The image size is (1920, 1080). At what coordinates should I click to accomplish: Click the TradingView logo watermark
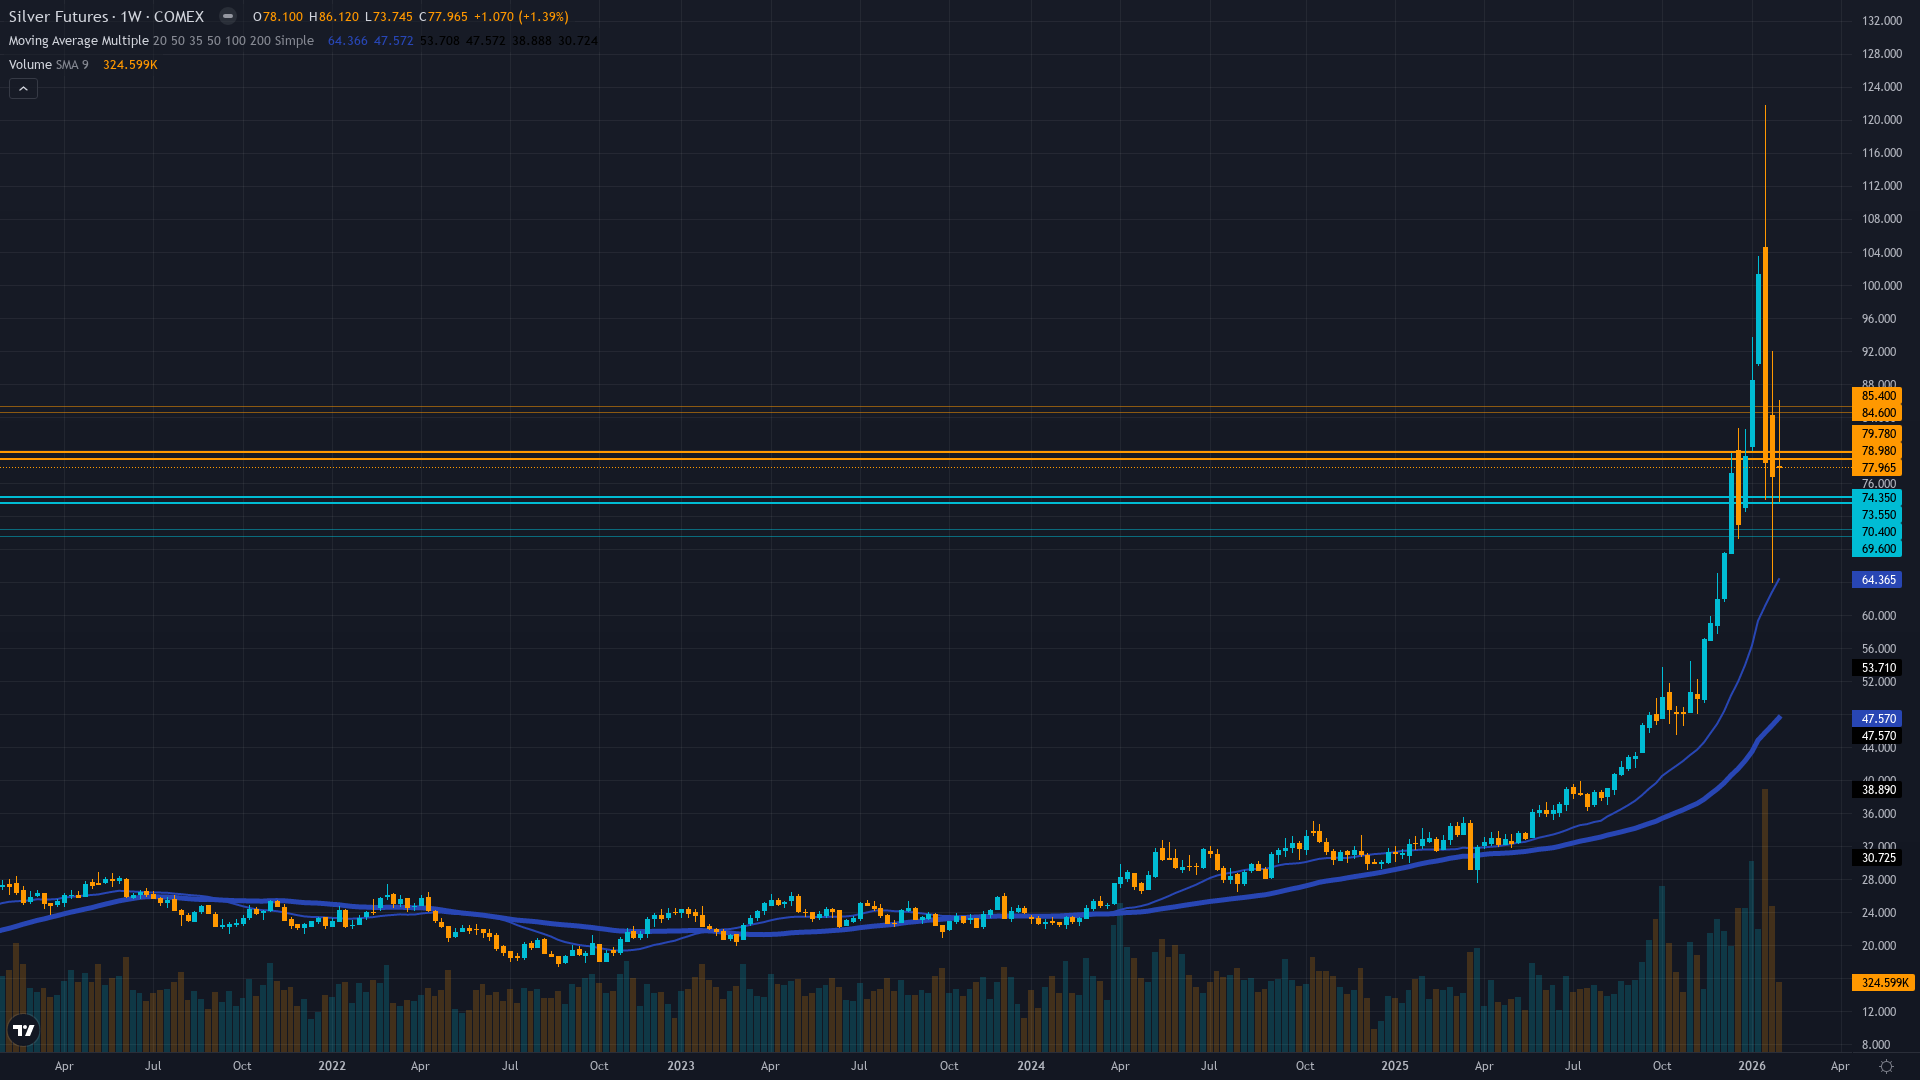(x=23, y=1029)
